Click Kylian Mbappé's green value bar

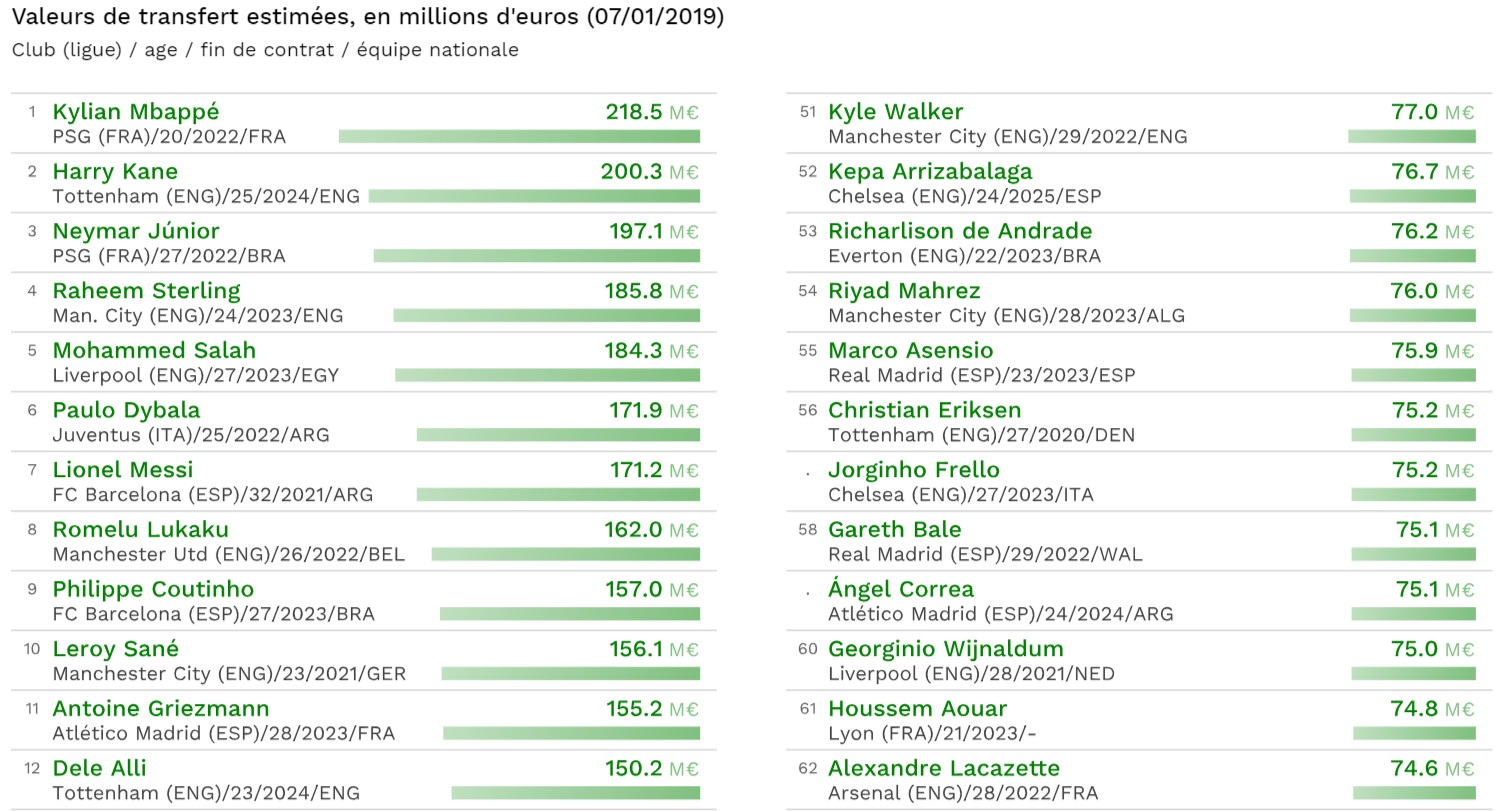(x=519, y=136)
